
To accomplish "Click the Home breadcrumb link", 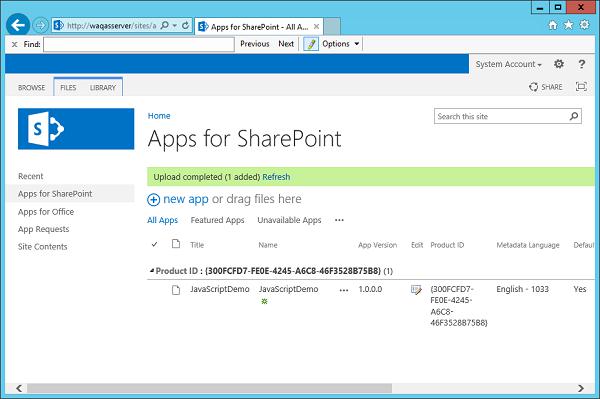I will [159, 116].
